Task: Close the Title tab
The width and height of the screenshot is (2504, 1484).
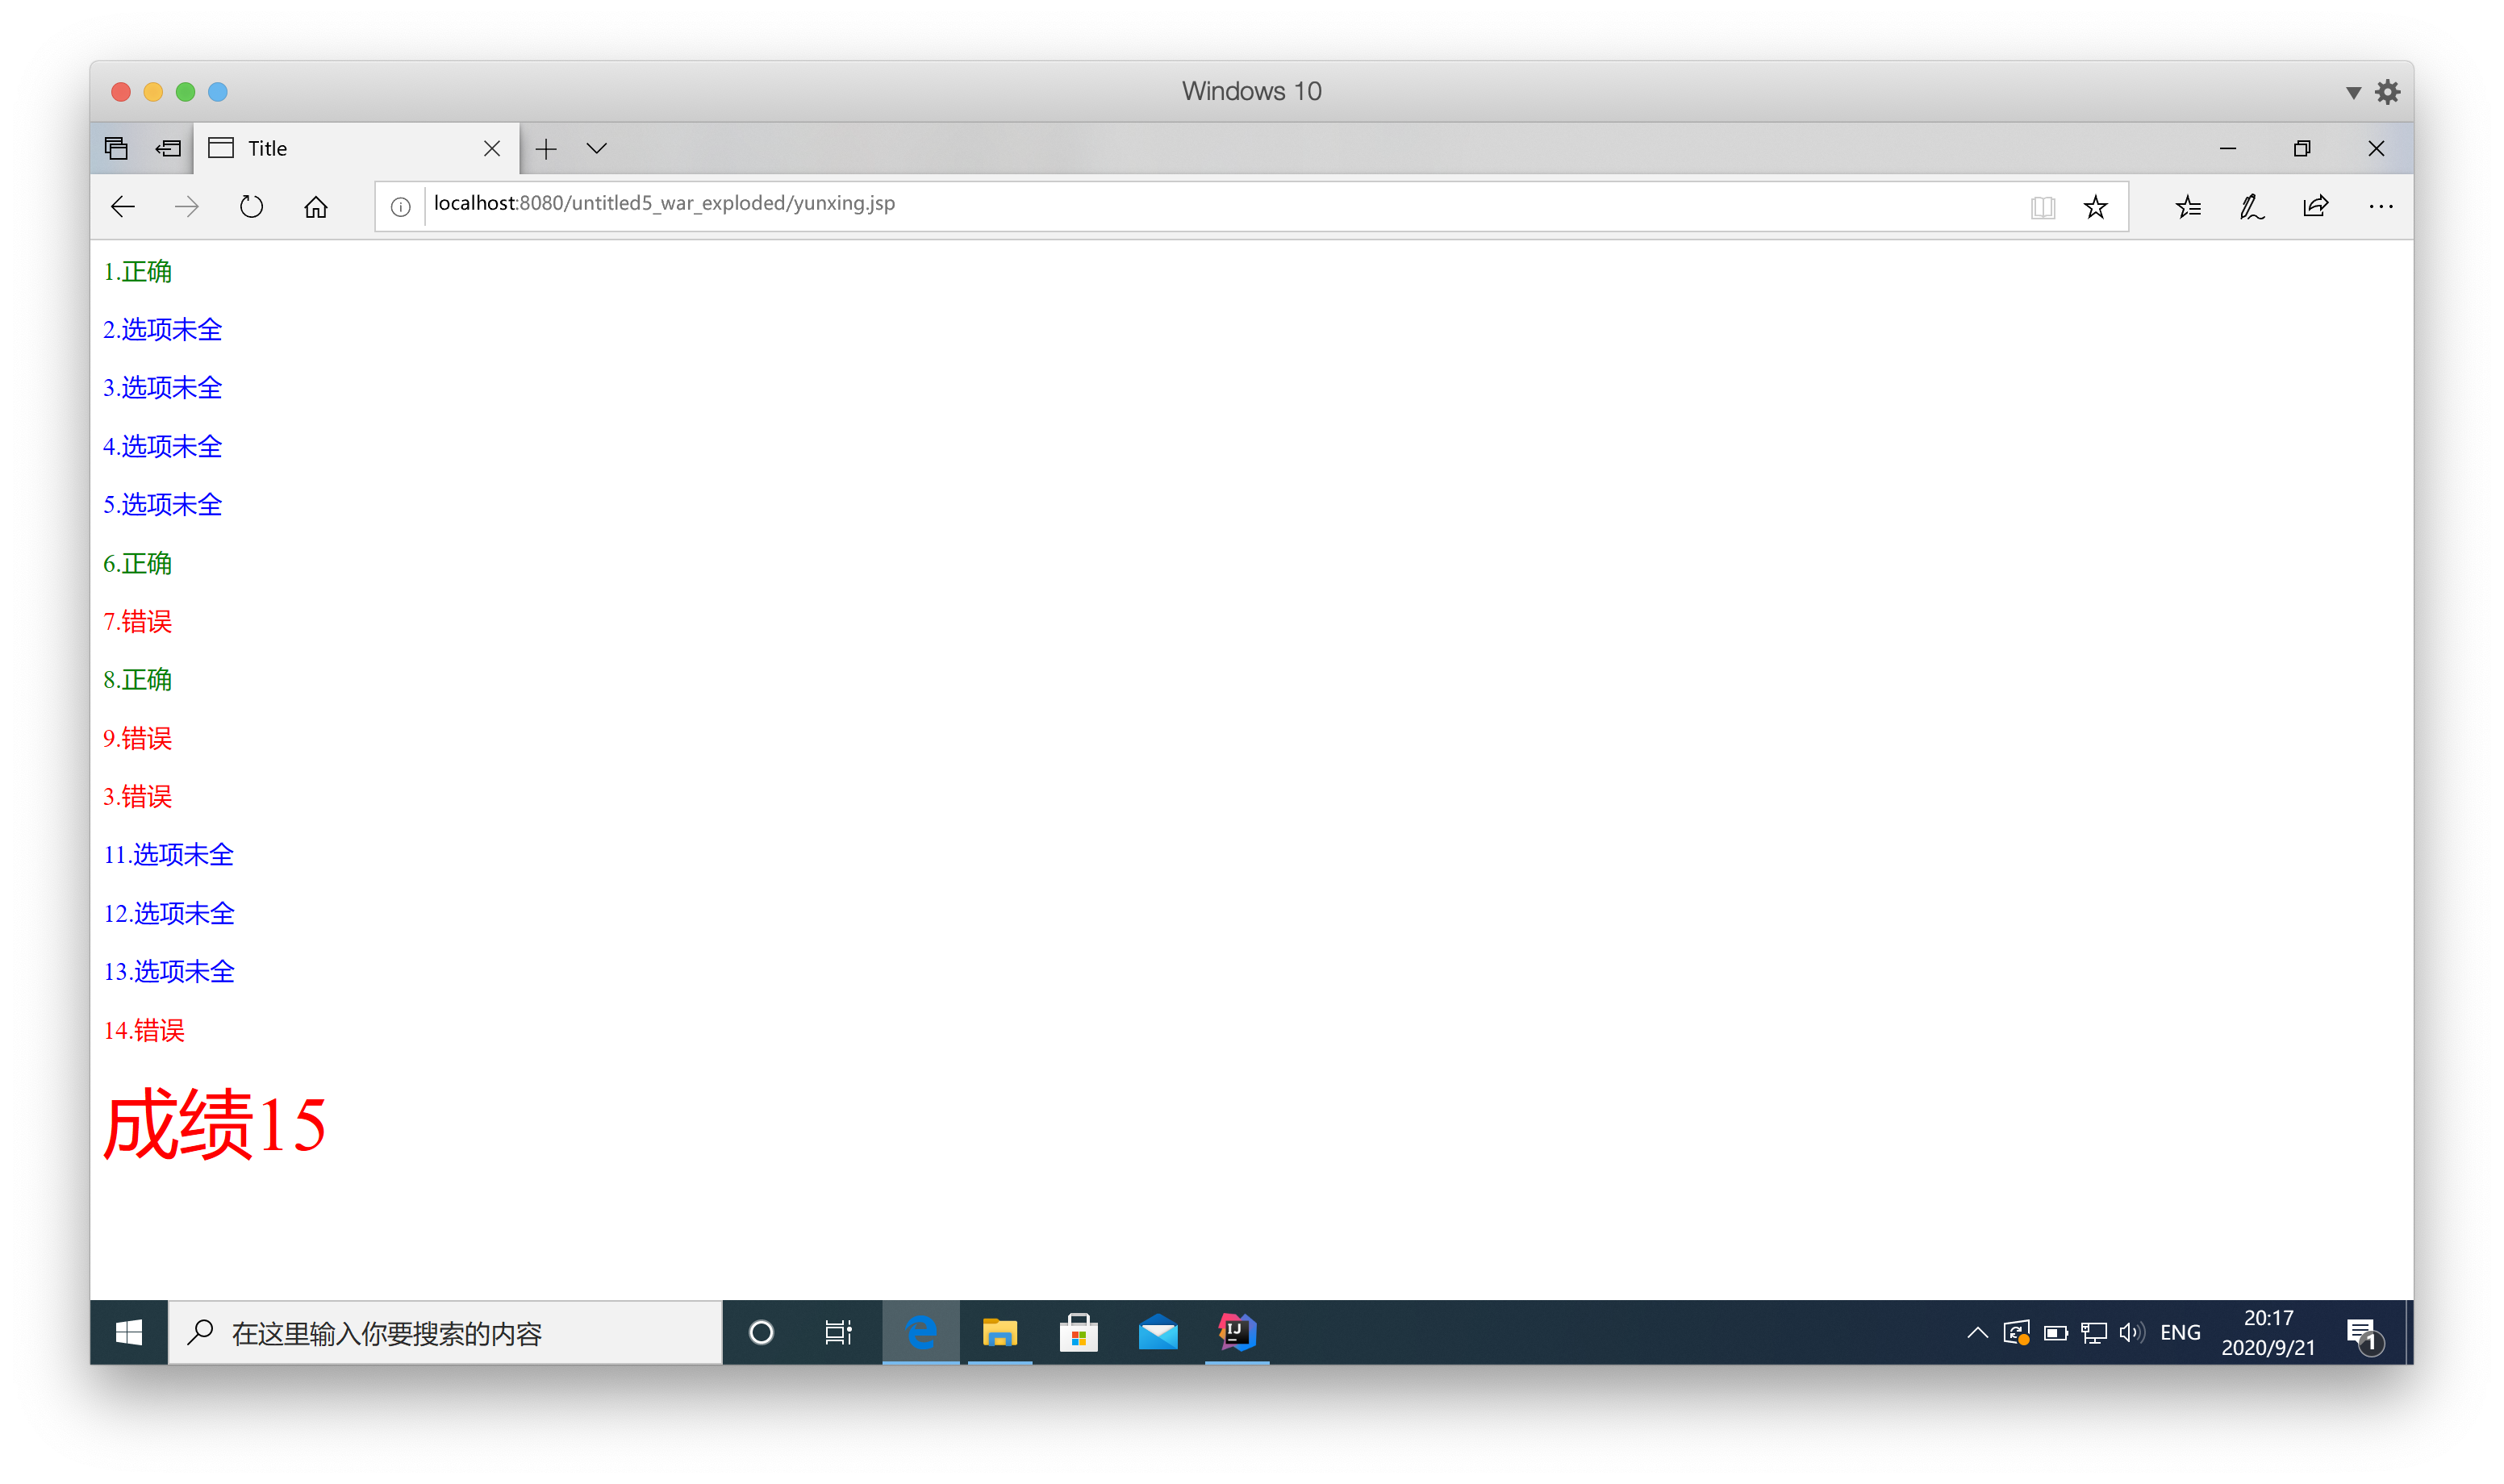Action: point(492,148)
